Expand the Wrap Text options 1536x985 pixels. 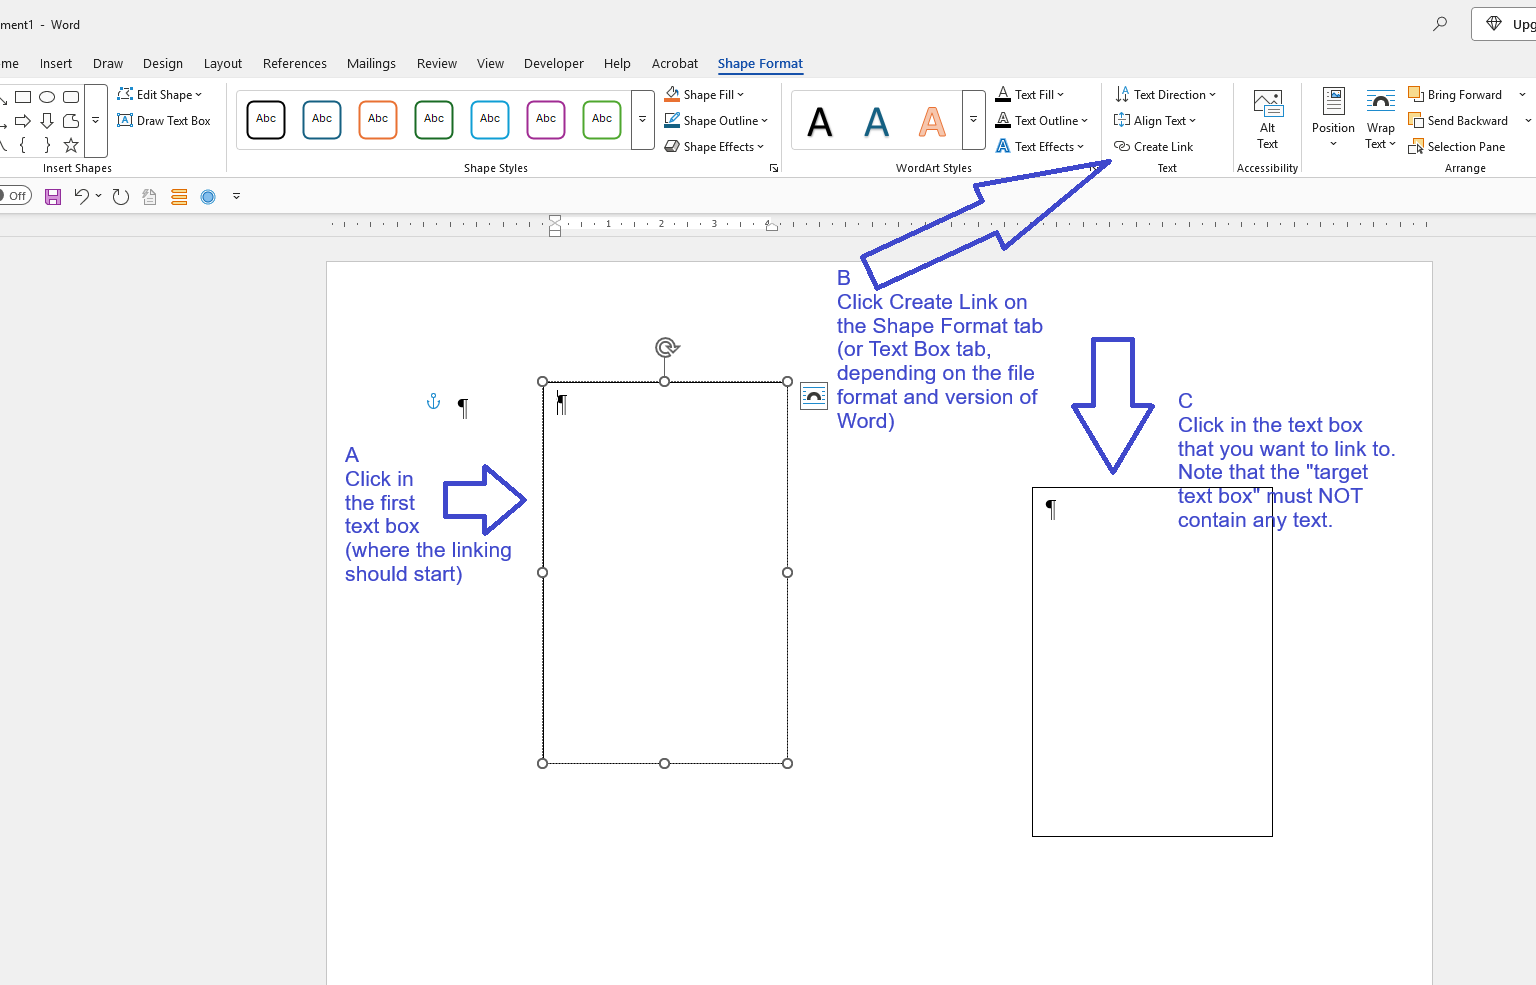(x=1380, y=119)
